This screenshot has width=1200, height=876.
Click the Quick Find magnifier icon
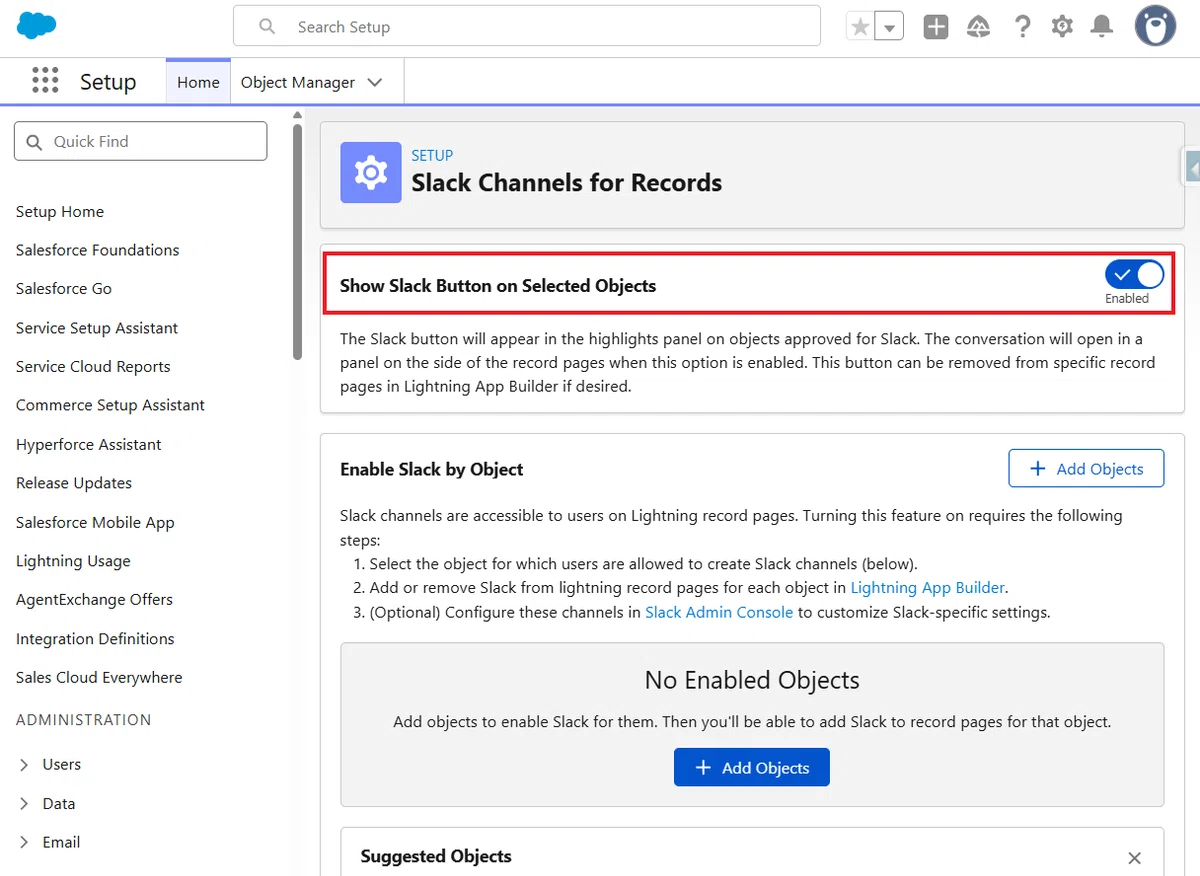click(x=34, y=142)
